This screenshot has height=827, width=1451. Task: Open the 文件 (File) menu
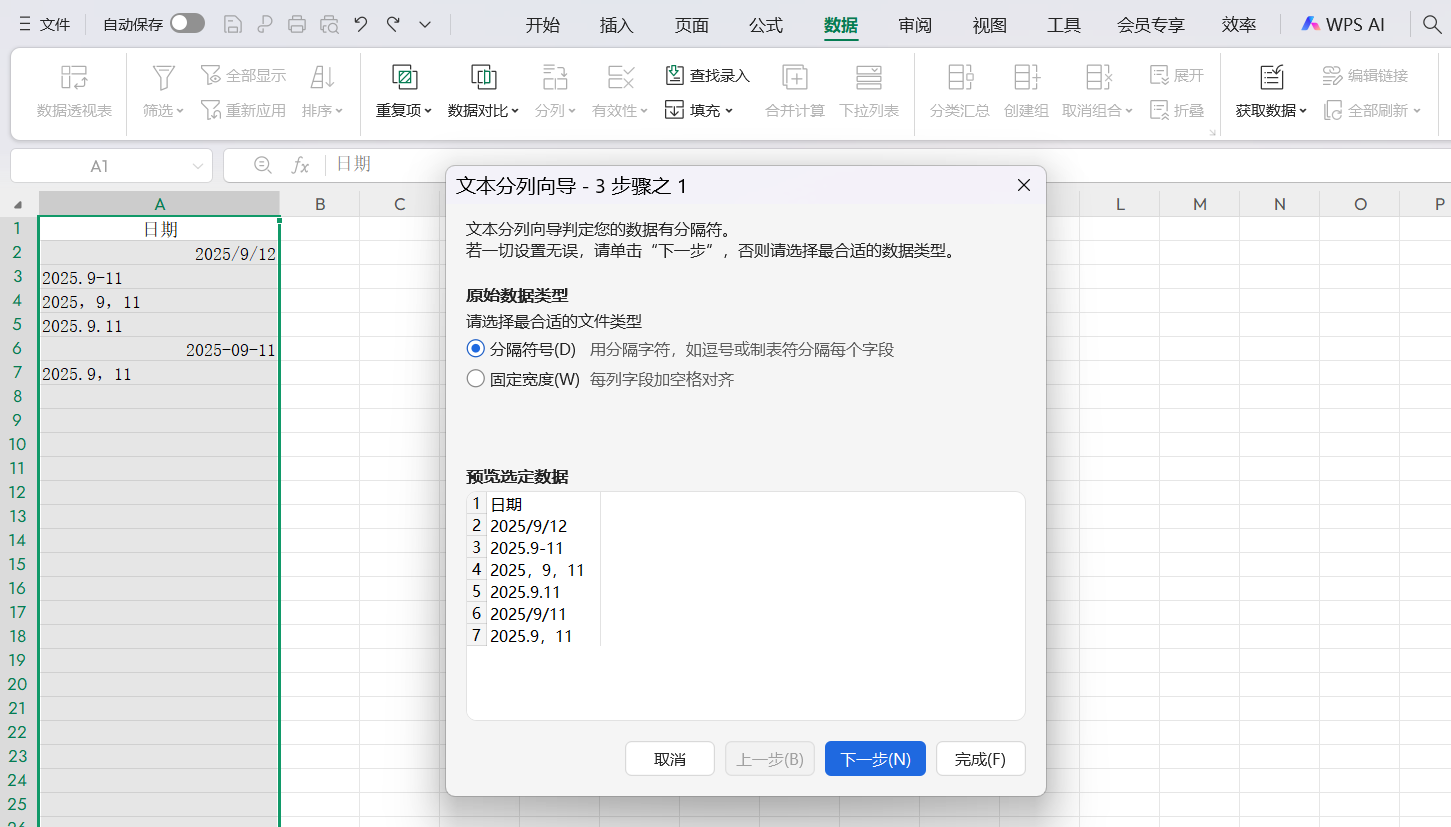tap(54, 22)
